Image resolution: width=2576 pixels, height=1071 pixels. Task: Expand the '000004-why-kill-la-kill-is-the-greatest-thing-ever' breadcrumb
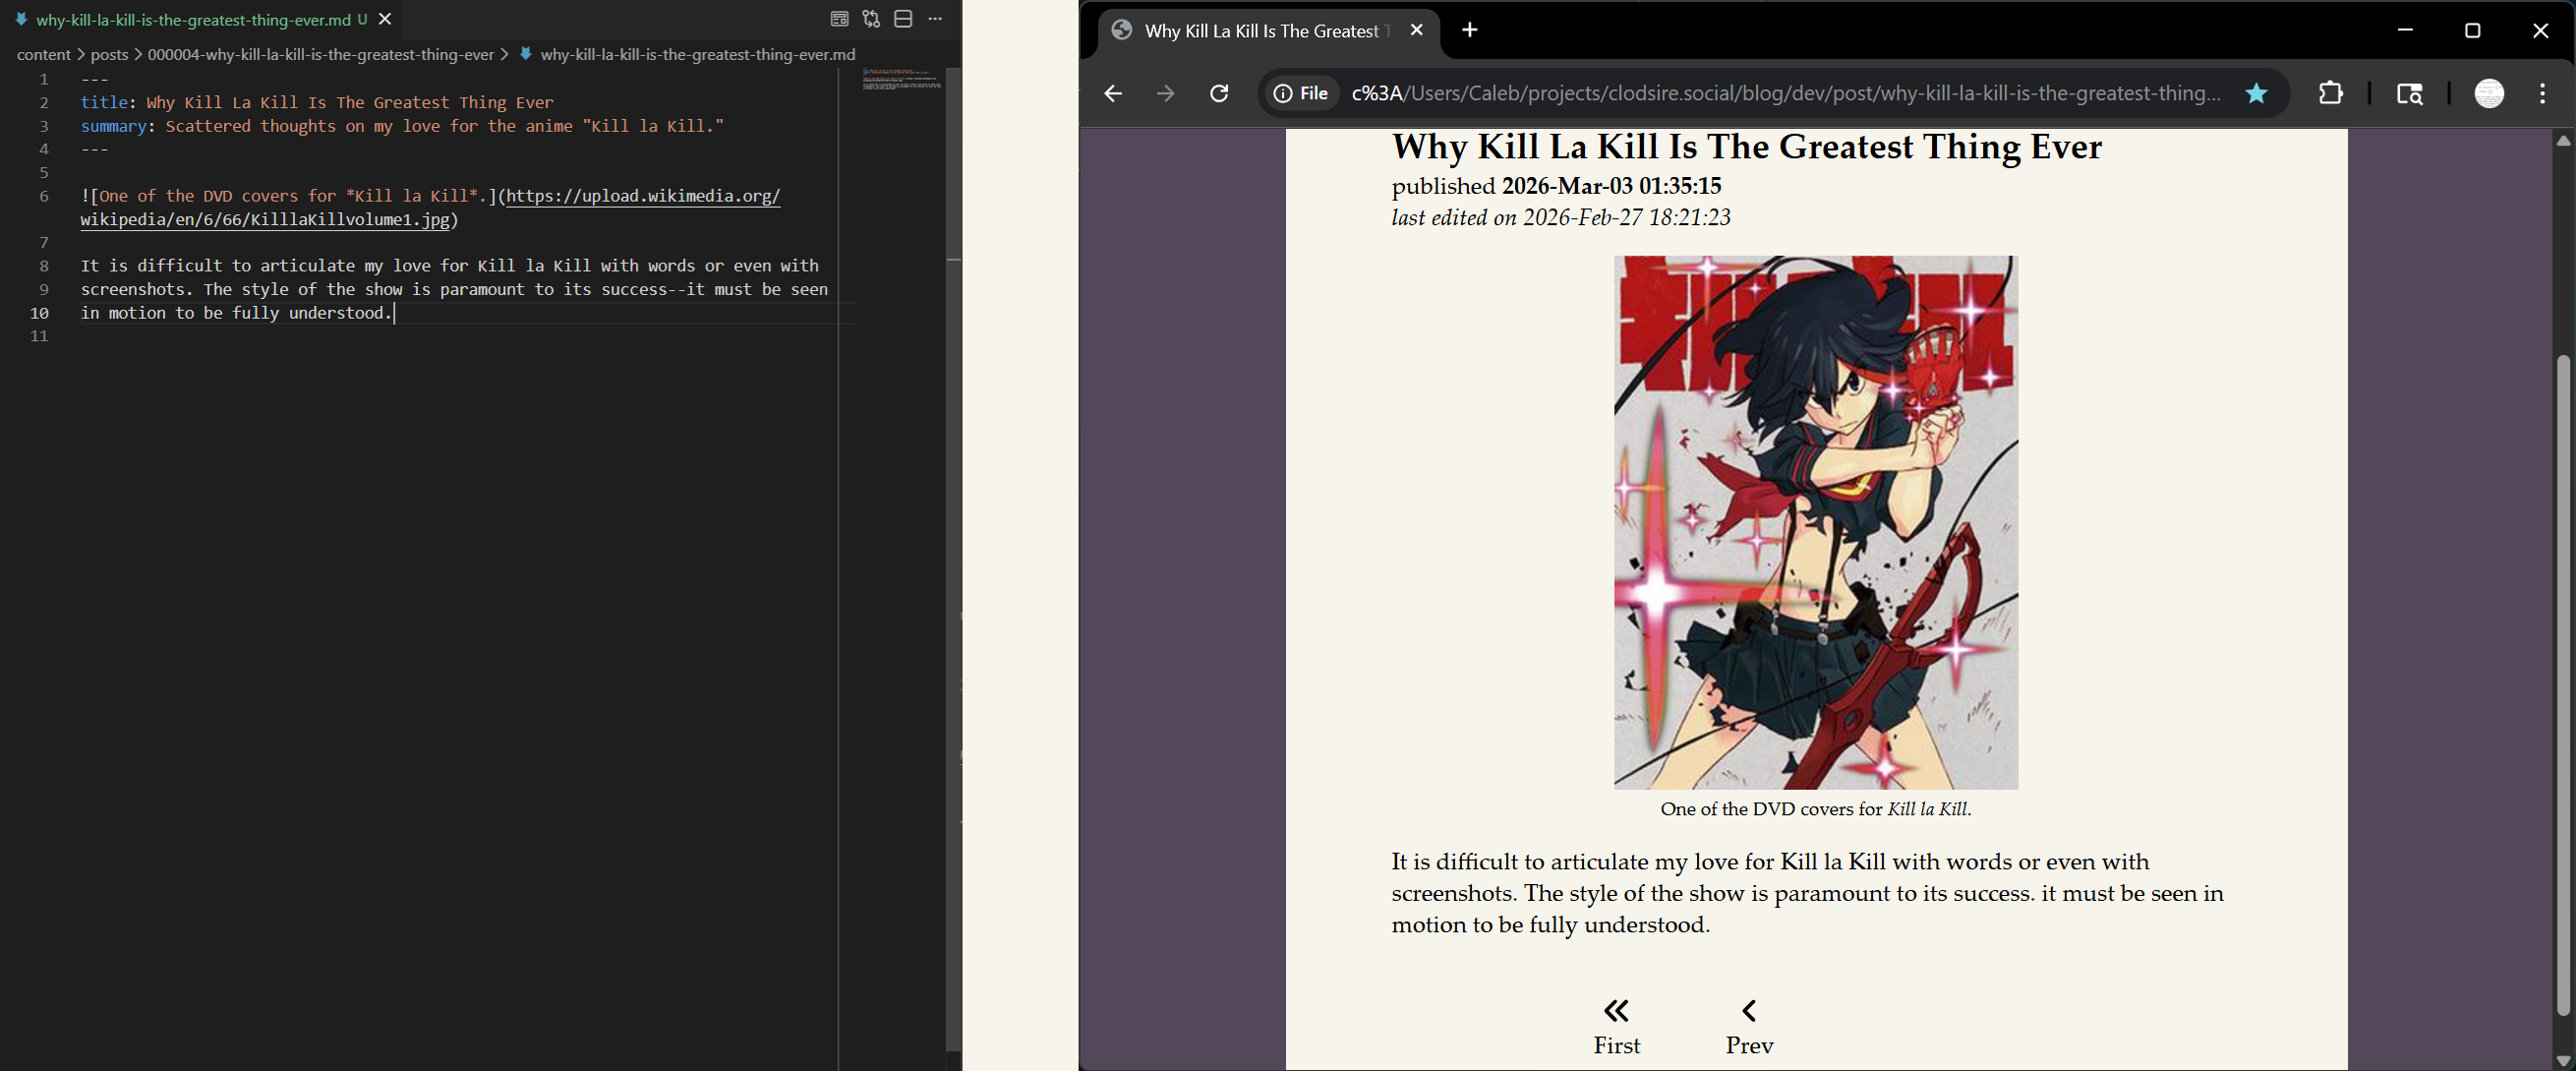320,55
